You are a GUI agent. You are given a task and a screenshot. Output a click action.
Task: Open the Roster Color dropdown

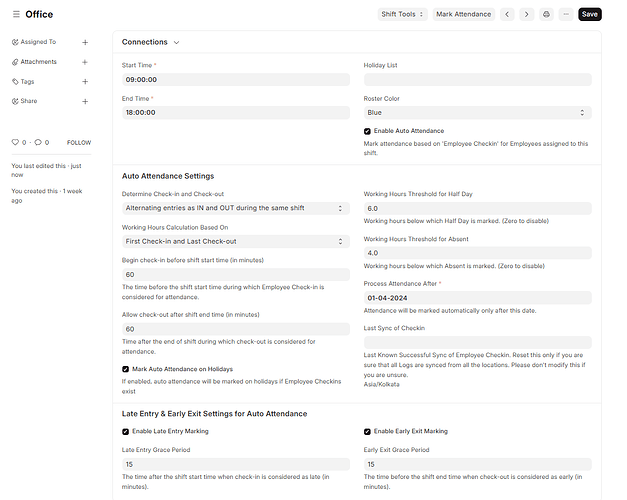477,113
